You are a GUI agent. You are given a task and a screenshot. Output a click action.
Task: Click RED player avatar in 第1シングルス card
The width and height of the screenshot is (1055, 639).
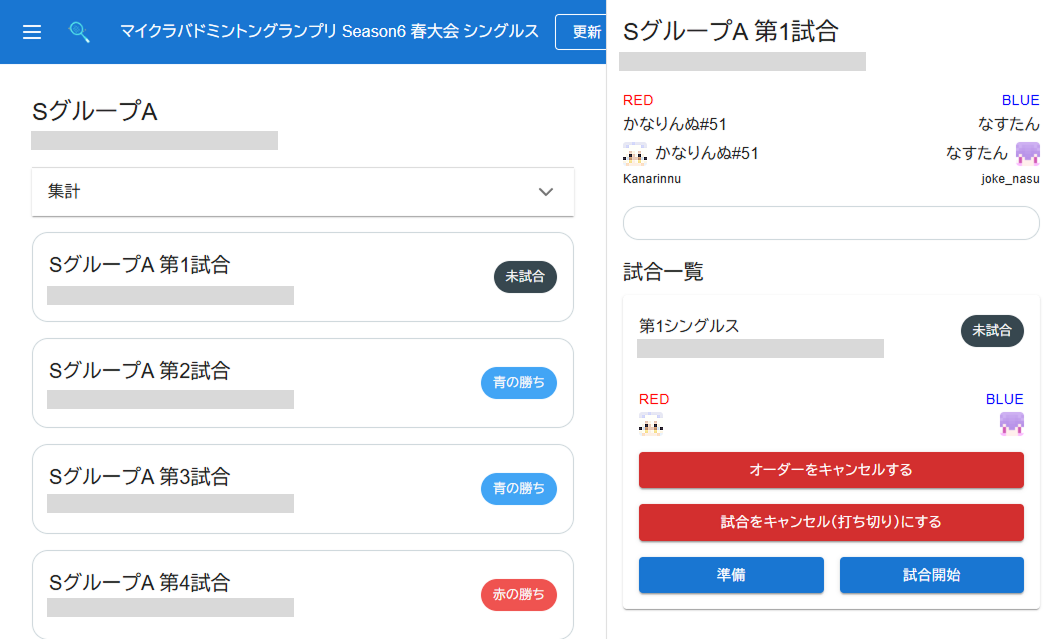point(651,424)
